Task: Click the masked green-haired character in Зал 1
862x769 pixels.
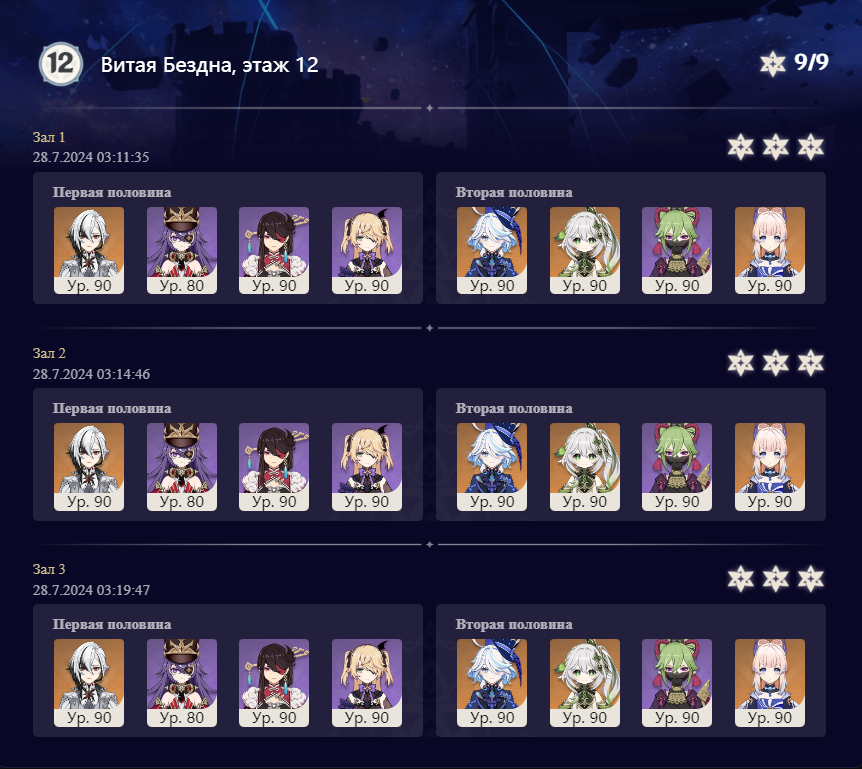Action: point(677,250)
